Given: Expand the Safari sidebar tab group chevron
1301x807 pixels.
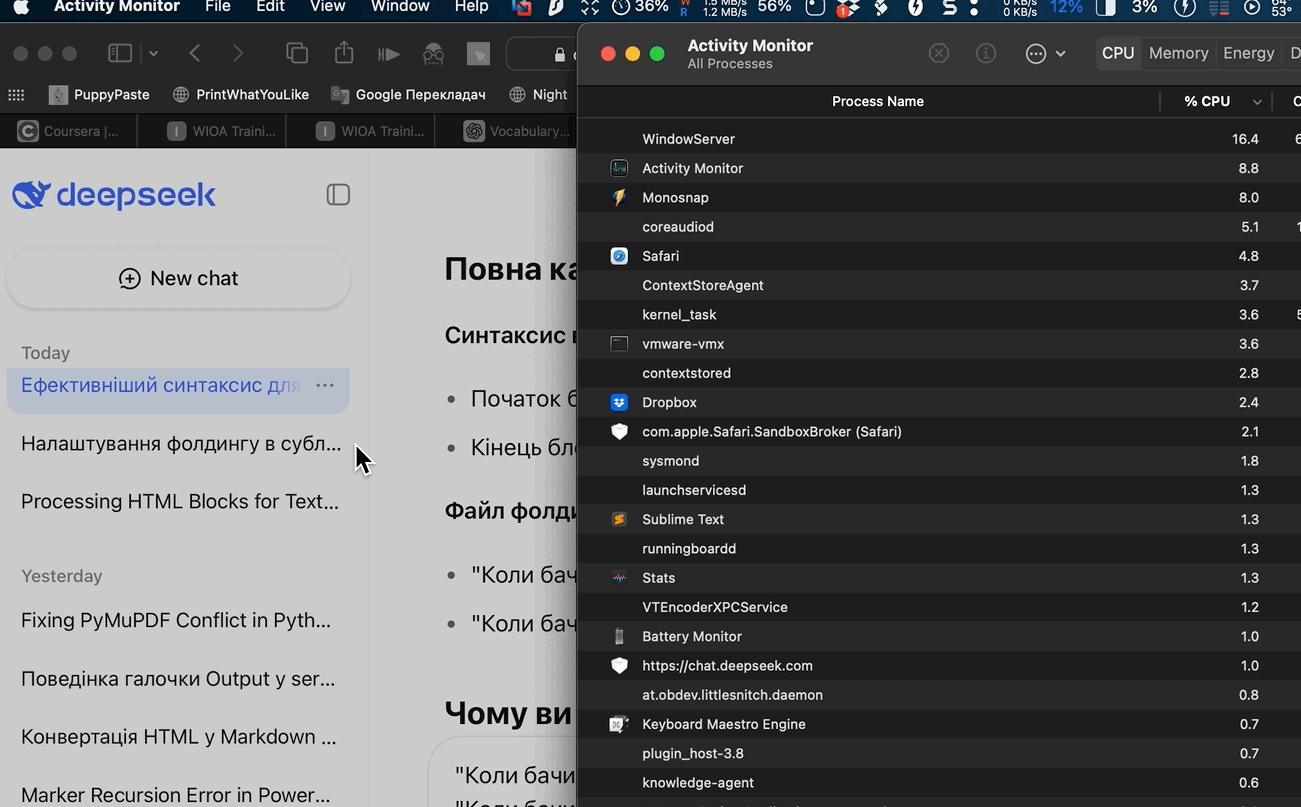Looking at the screenshot, I should (x=153, y=54).
